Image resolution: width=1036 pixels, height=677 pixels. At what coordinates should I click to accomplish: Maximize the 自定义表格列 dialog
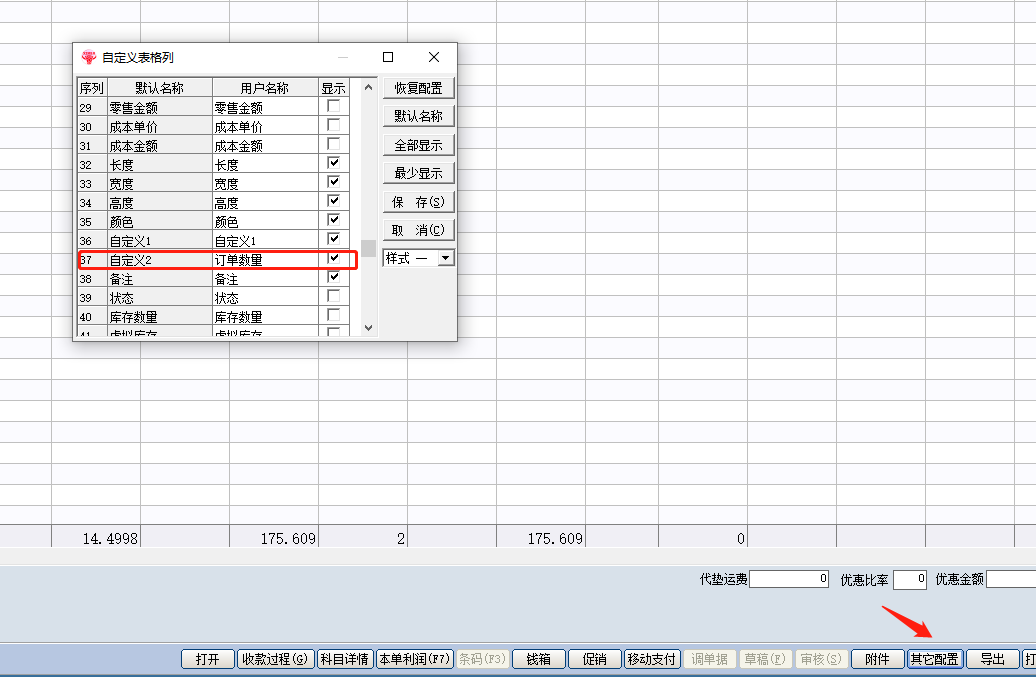[388, 57]
